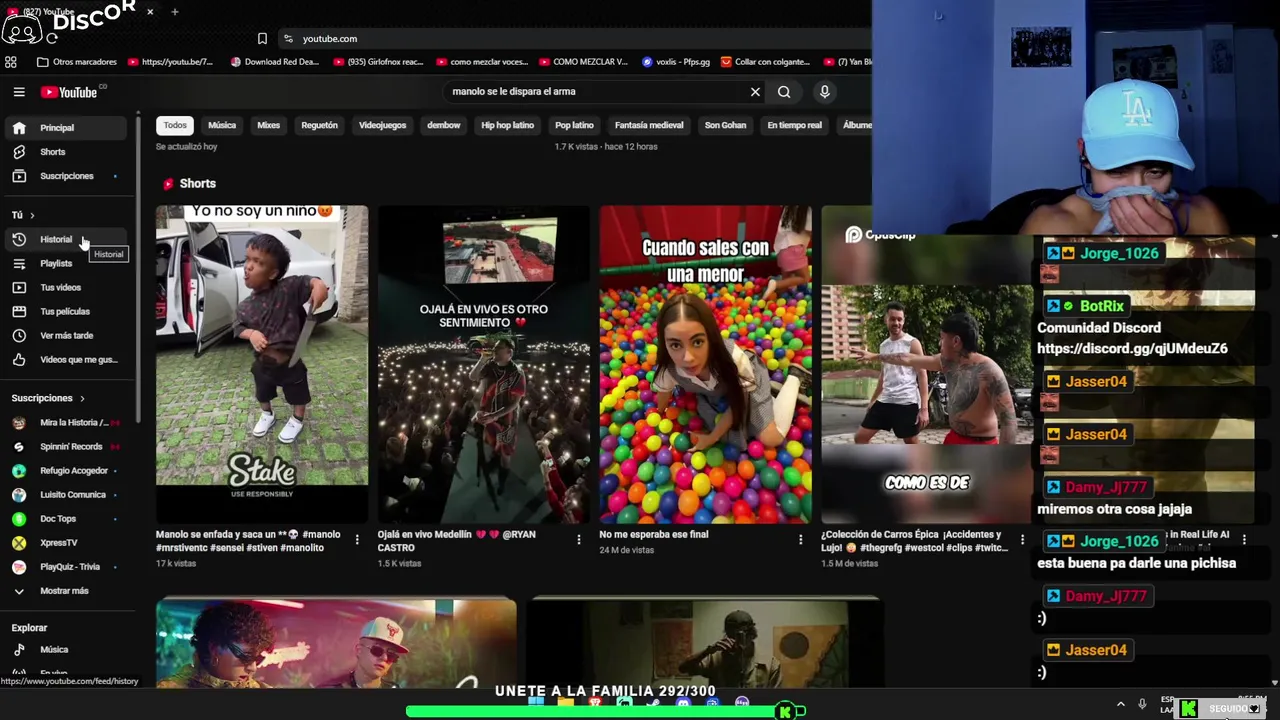Open the Luisito Comunica subscription channel
The width and height of the screenshot is (1280, 720).
tap(66, 495)
